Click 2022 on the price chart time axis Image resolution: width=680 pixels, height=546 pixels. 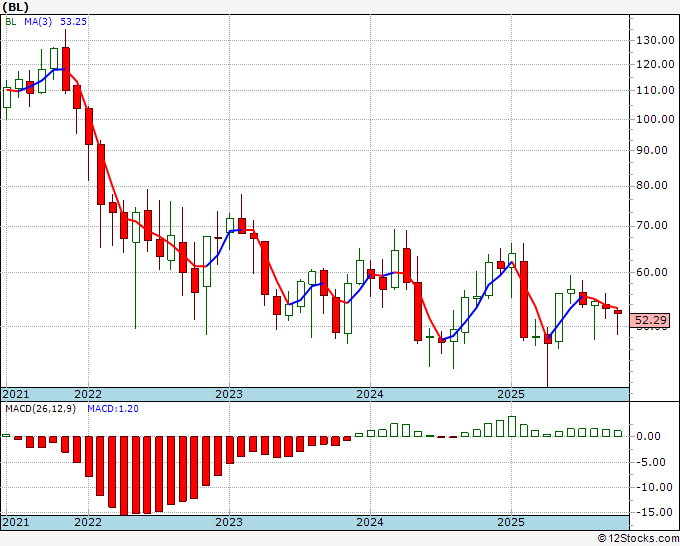[88, 394]
